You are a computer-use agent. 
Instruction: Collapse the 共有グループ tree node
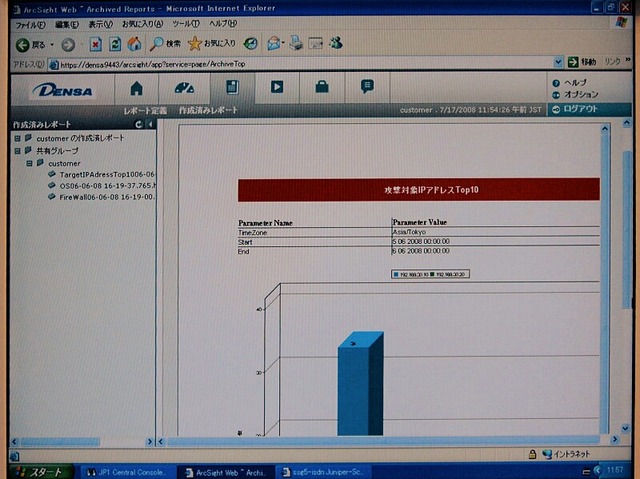pos(18,151)
